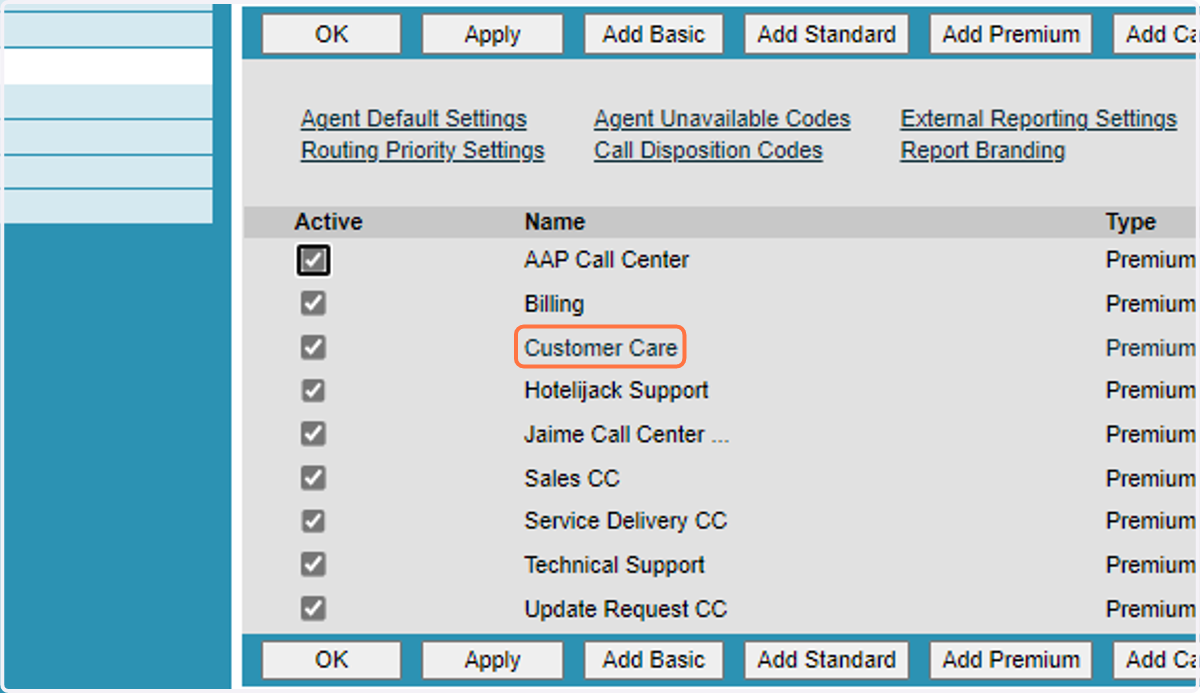Screen dimensions: 1200x693
Task: Click the bottom Apply button
Action: point(492,660)
